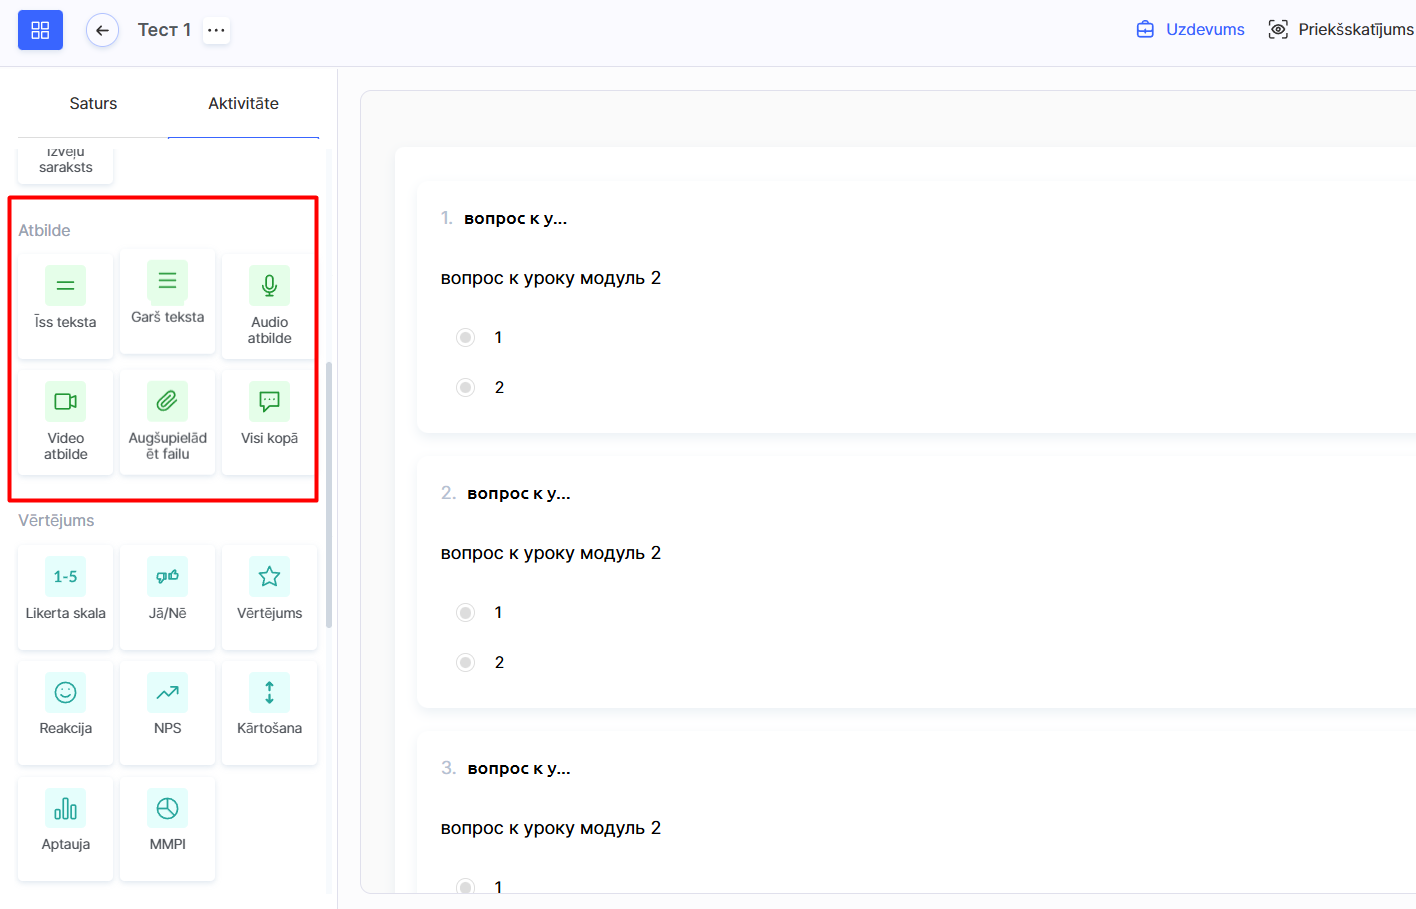
Task: Click the Uzdevums link
Action: [x=1191, y=30]
